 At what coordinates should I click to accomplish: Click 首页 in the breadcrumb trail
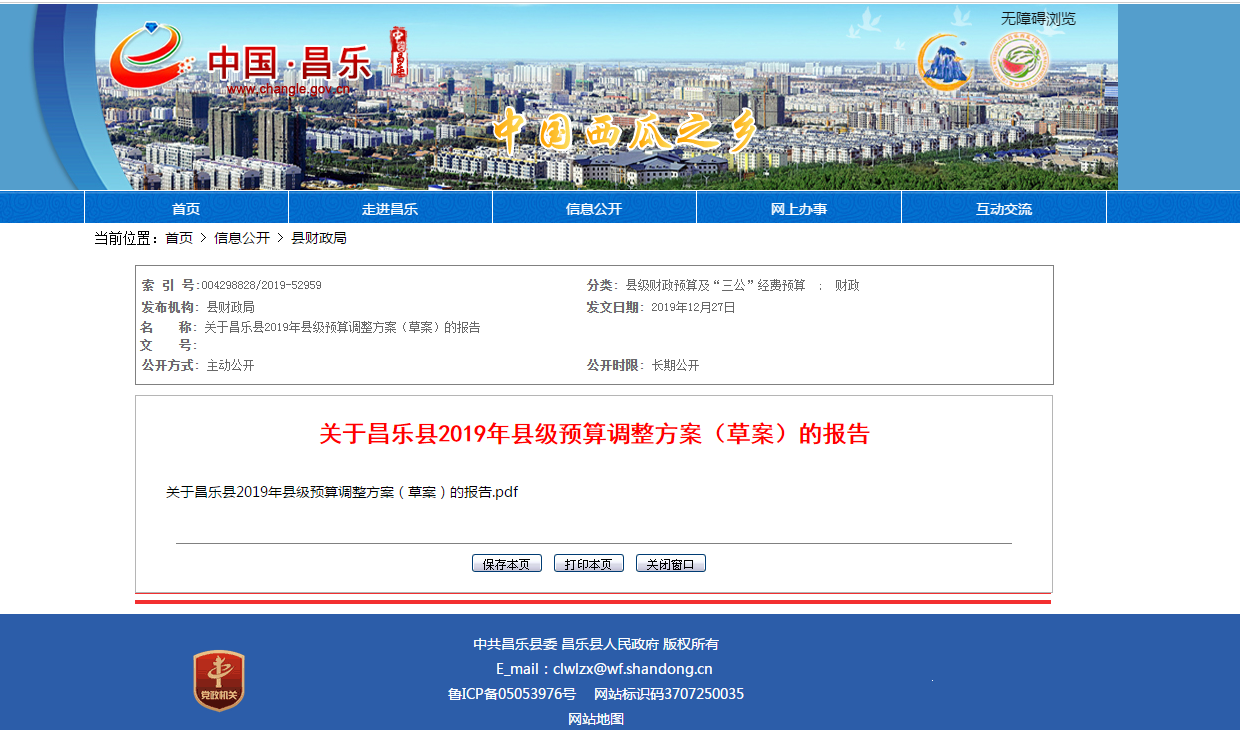tap(179, 238)
